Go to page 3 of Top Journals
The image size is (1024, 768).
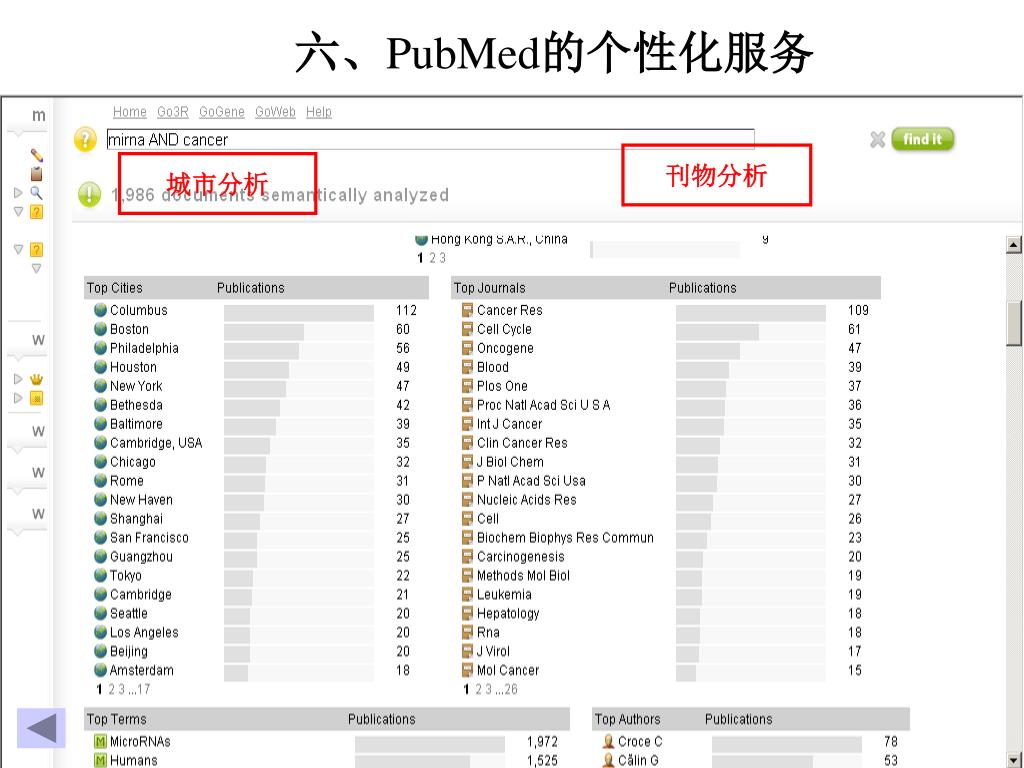tap(488, 689)
